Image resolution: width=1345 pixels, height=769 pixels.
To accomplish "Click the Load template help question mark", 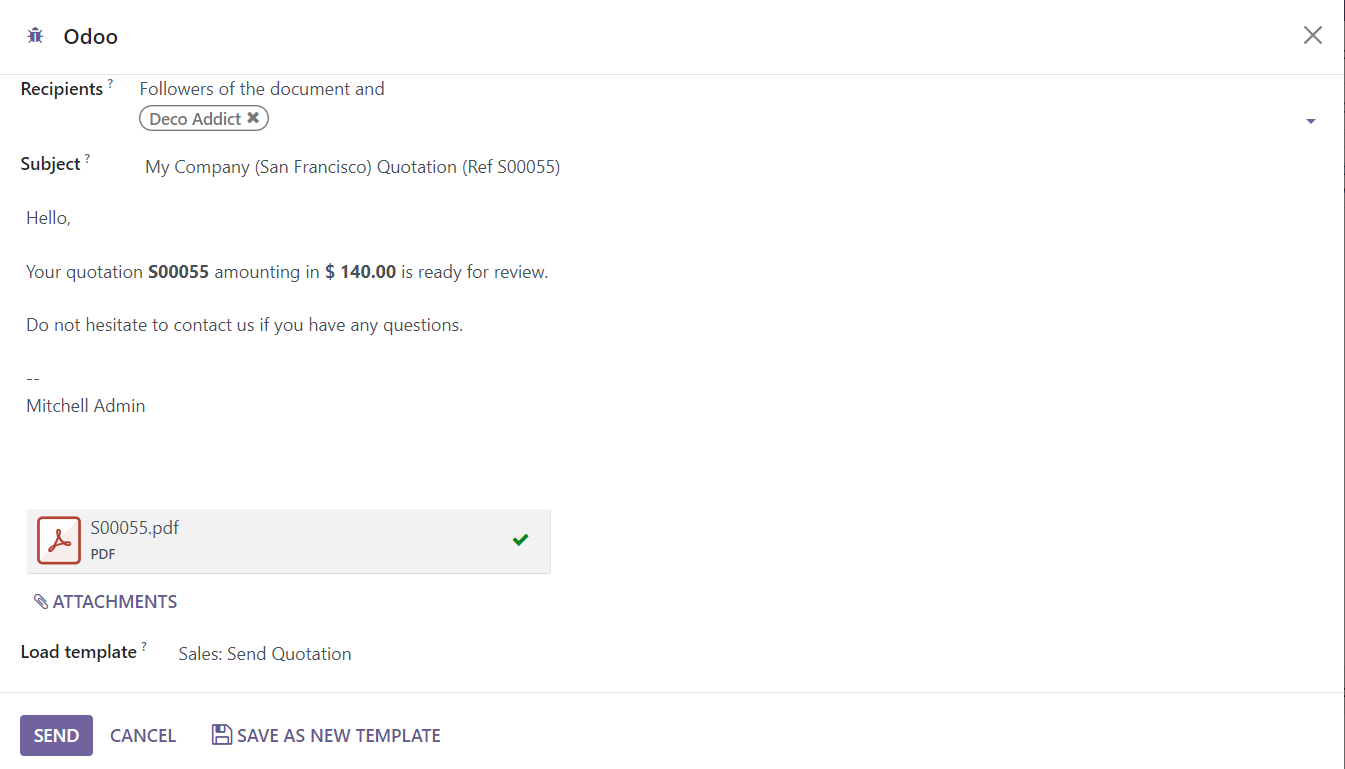I will point(144,647).
